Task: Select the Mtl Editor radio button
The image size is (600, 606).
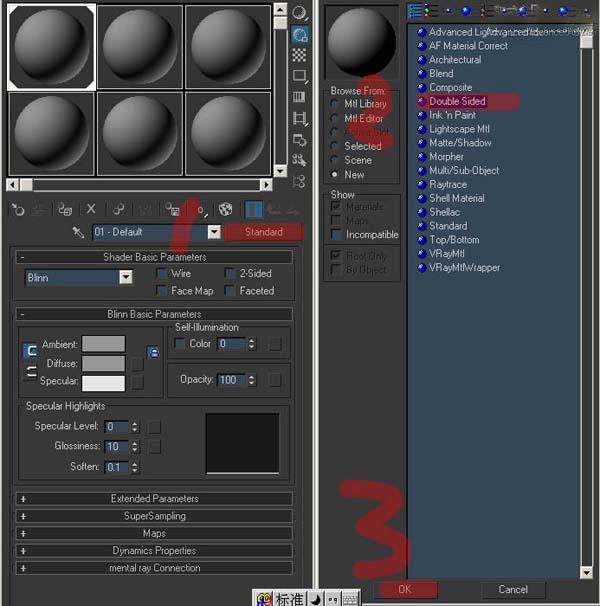Action: 334,118
